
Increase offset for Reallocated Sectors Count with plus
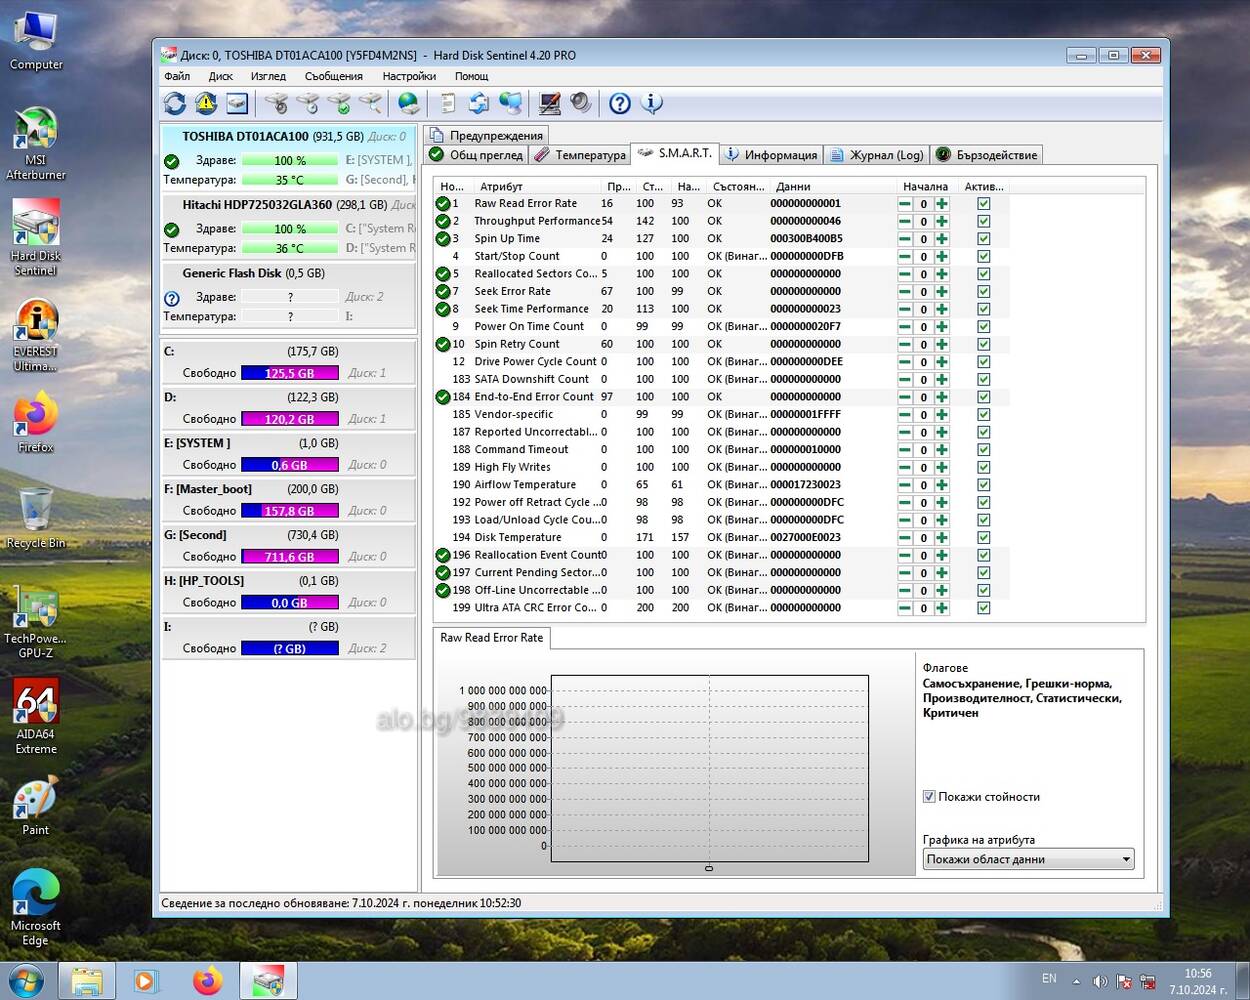pyautogui.click(x=942, y=274)
